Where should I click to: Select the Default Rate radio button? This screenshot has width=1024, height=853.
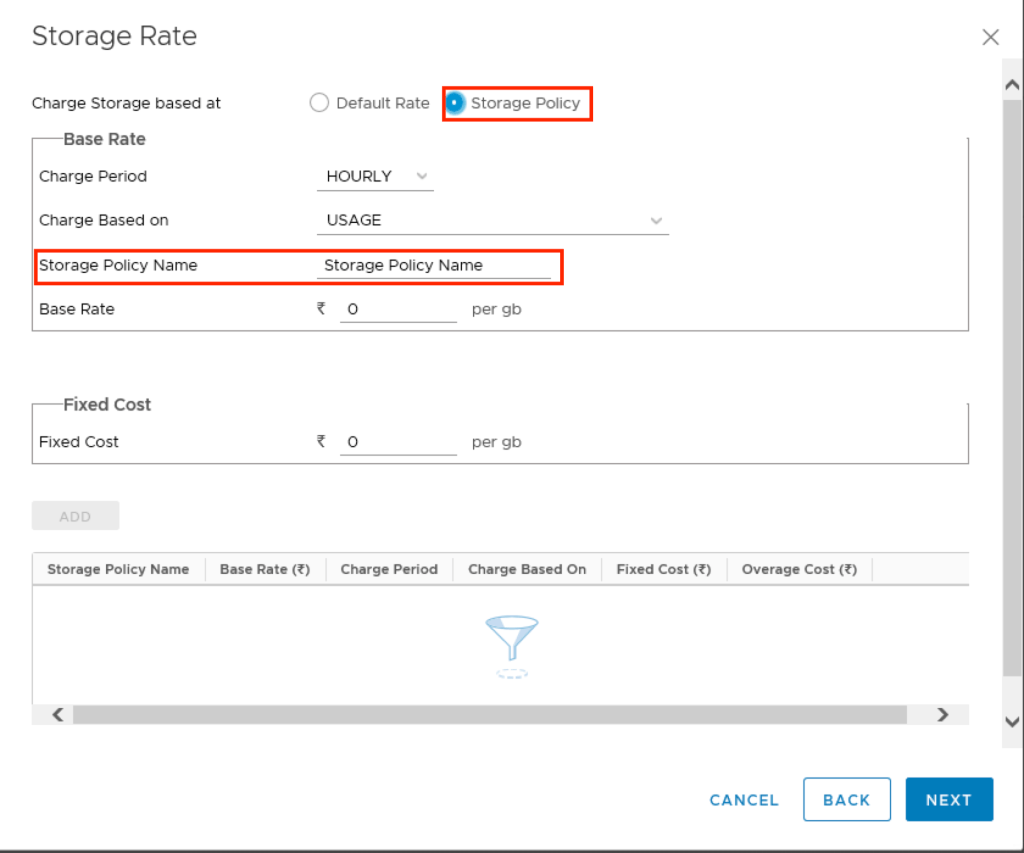click(x=320, y=103)
